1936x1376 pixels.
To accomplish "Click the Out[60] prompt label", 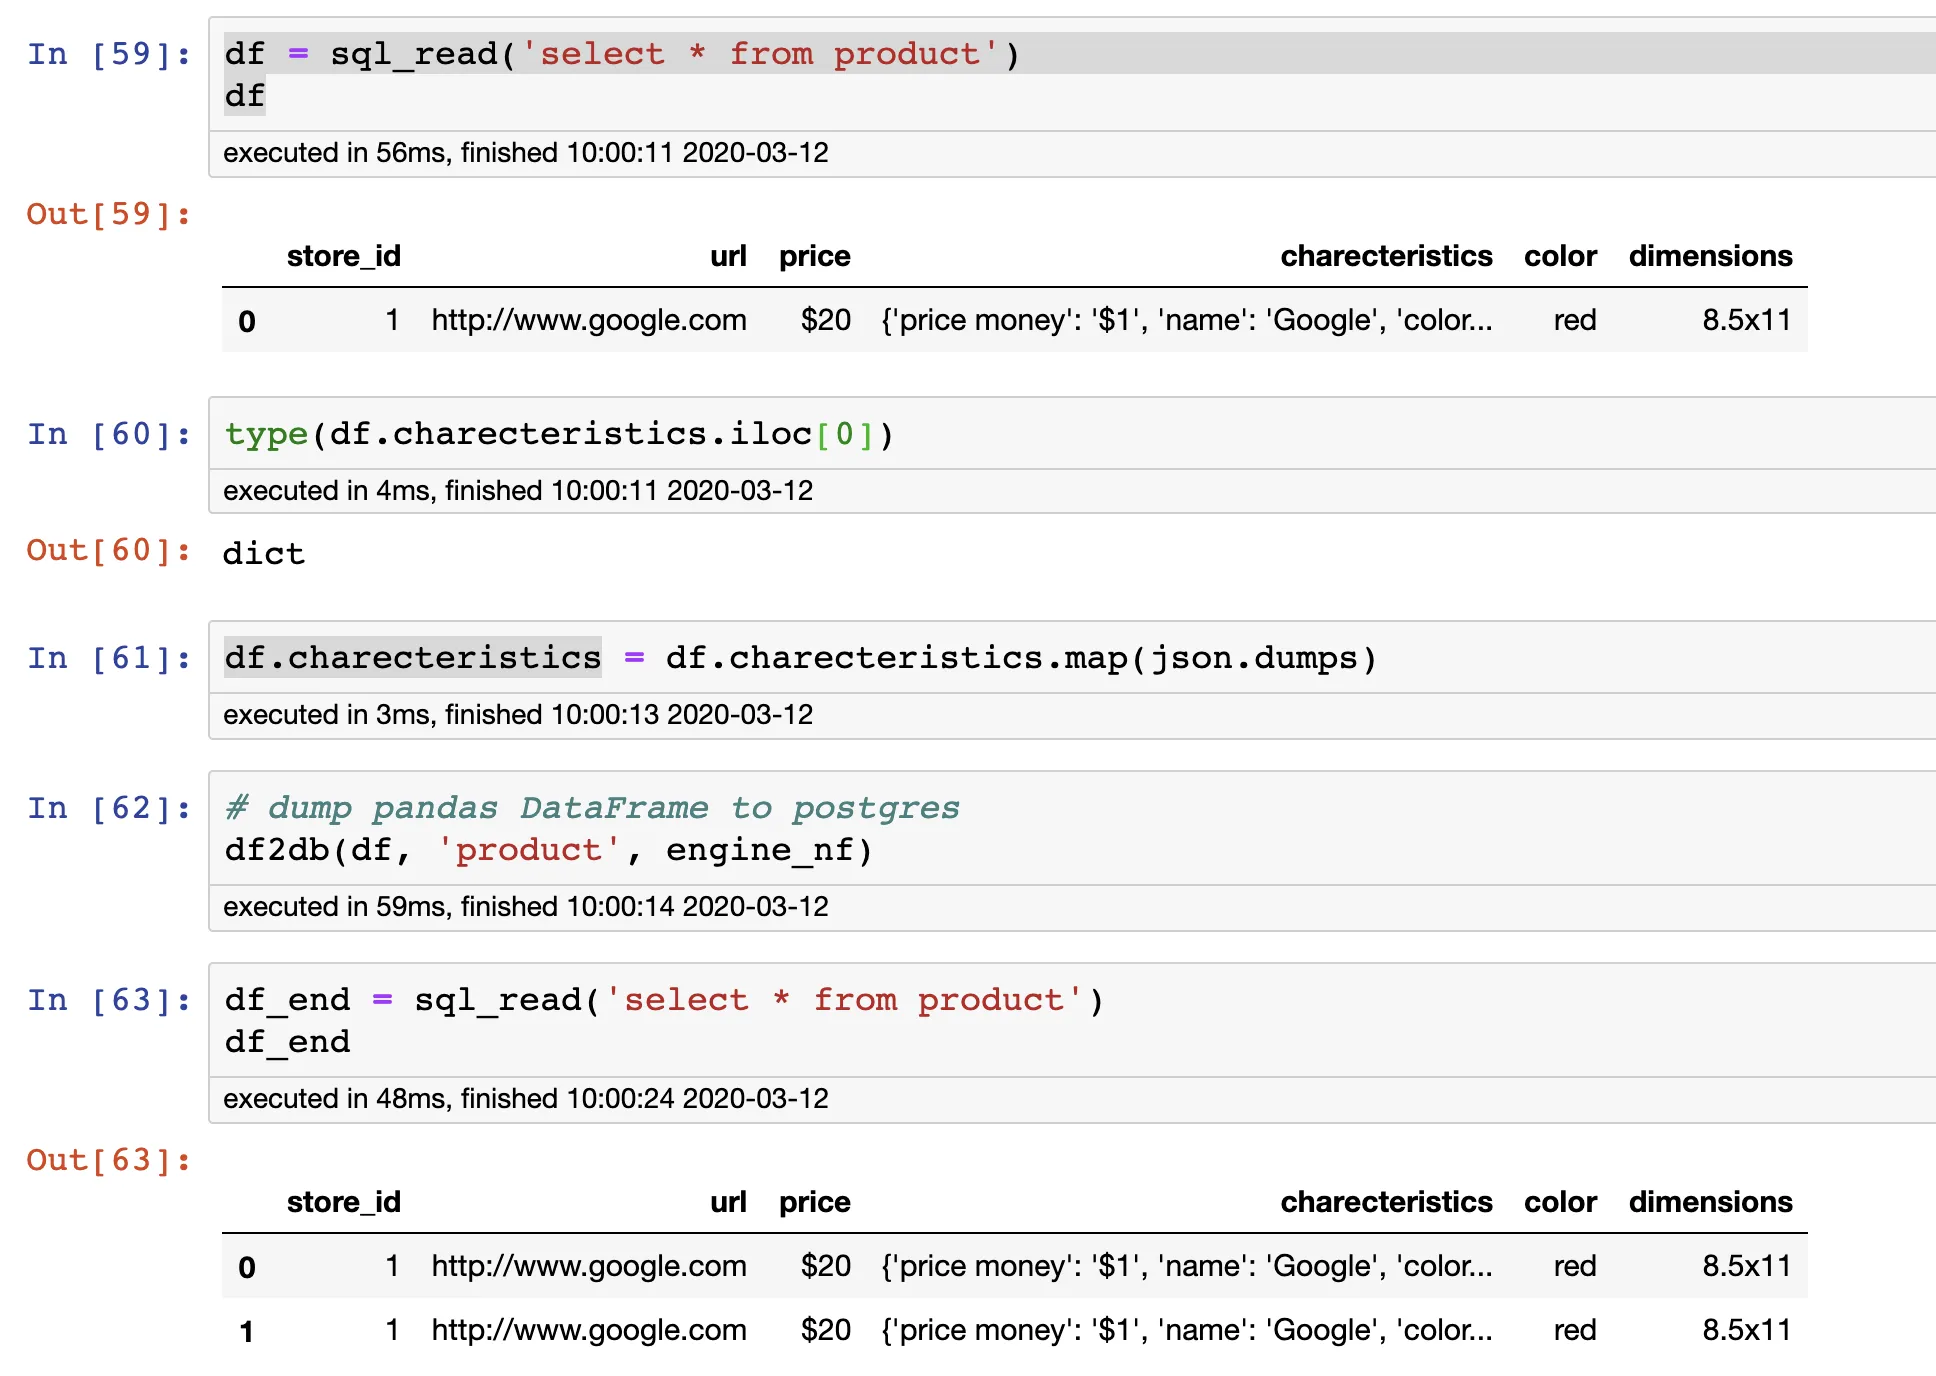I will point(109,550).
